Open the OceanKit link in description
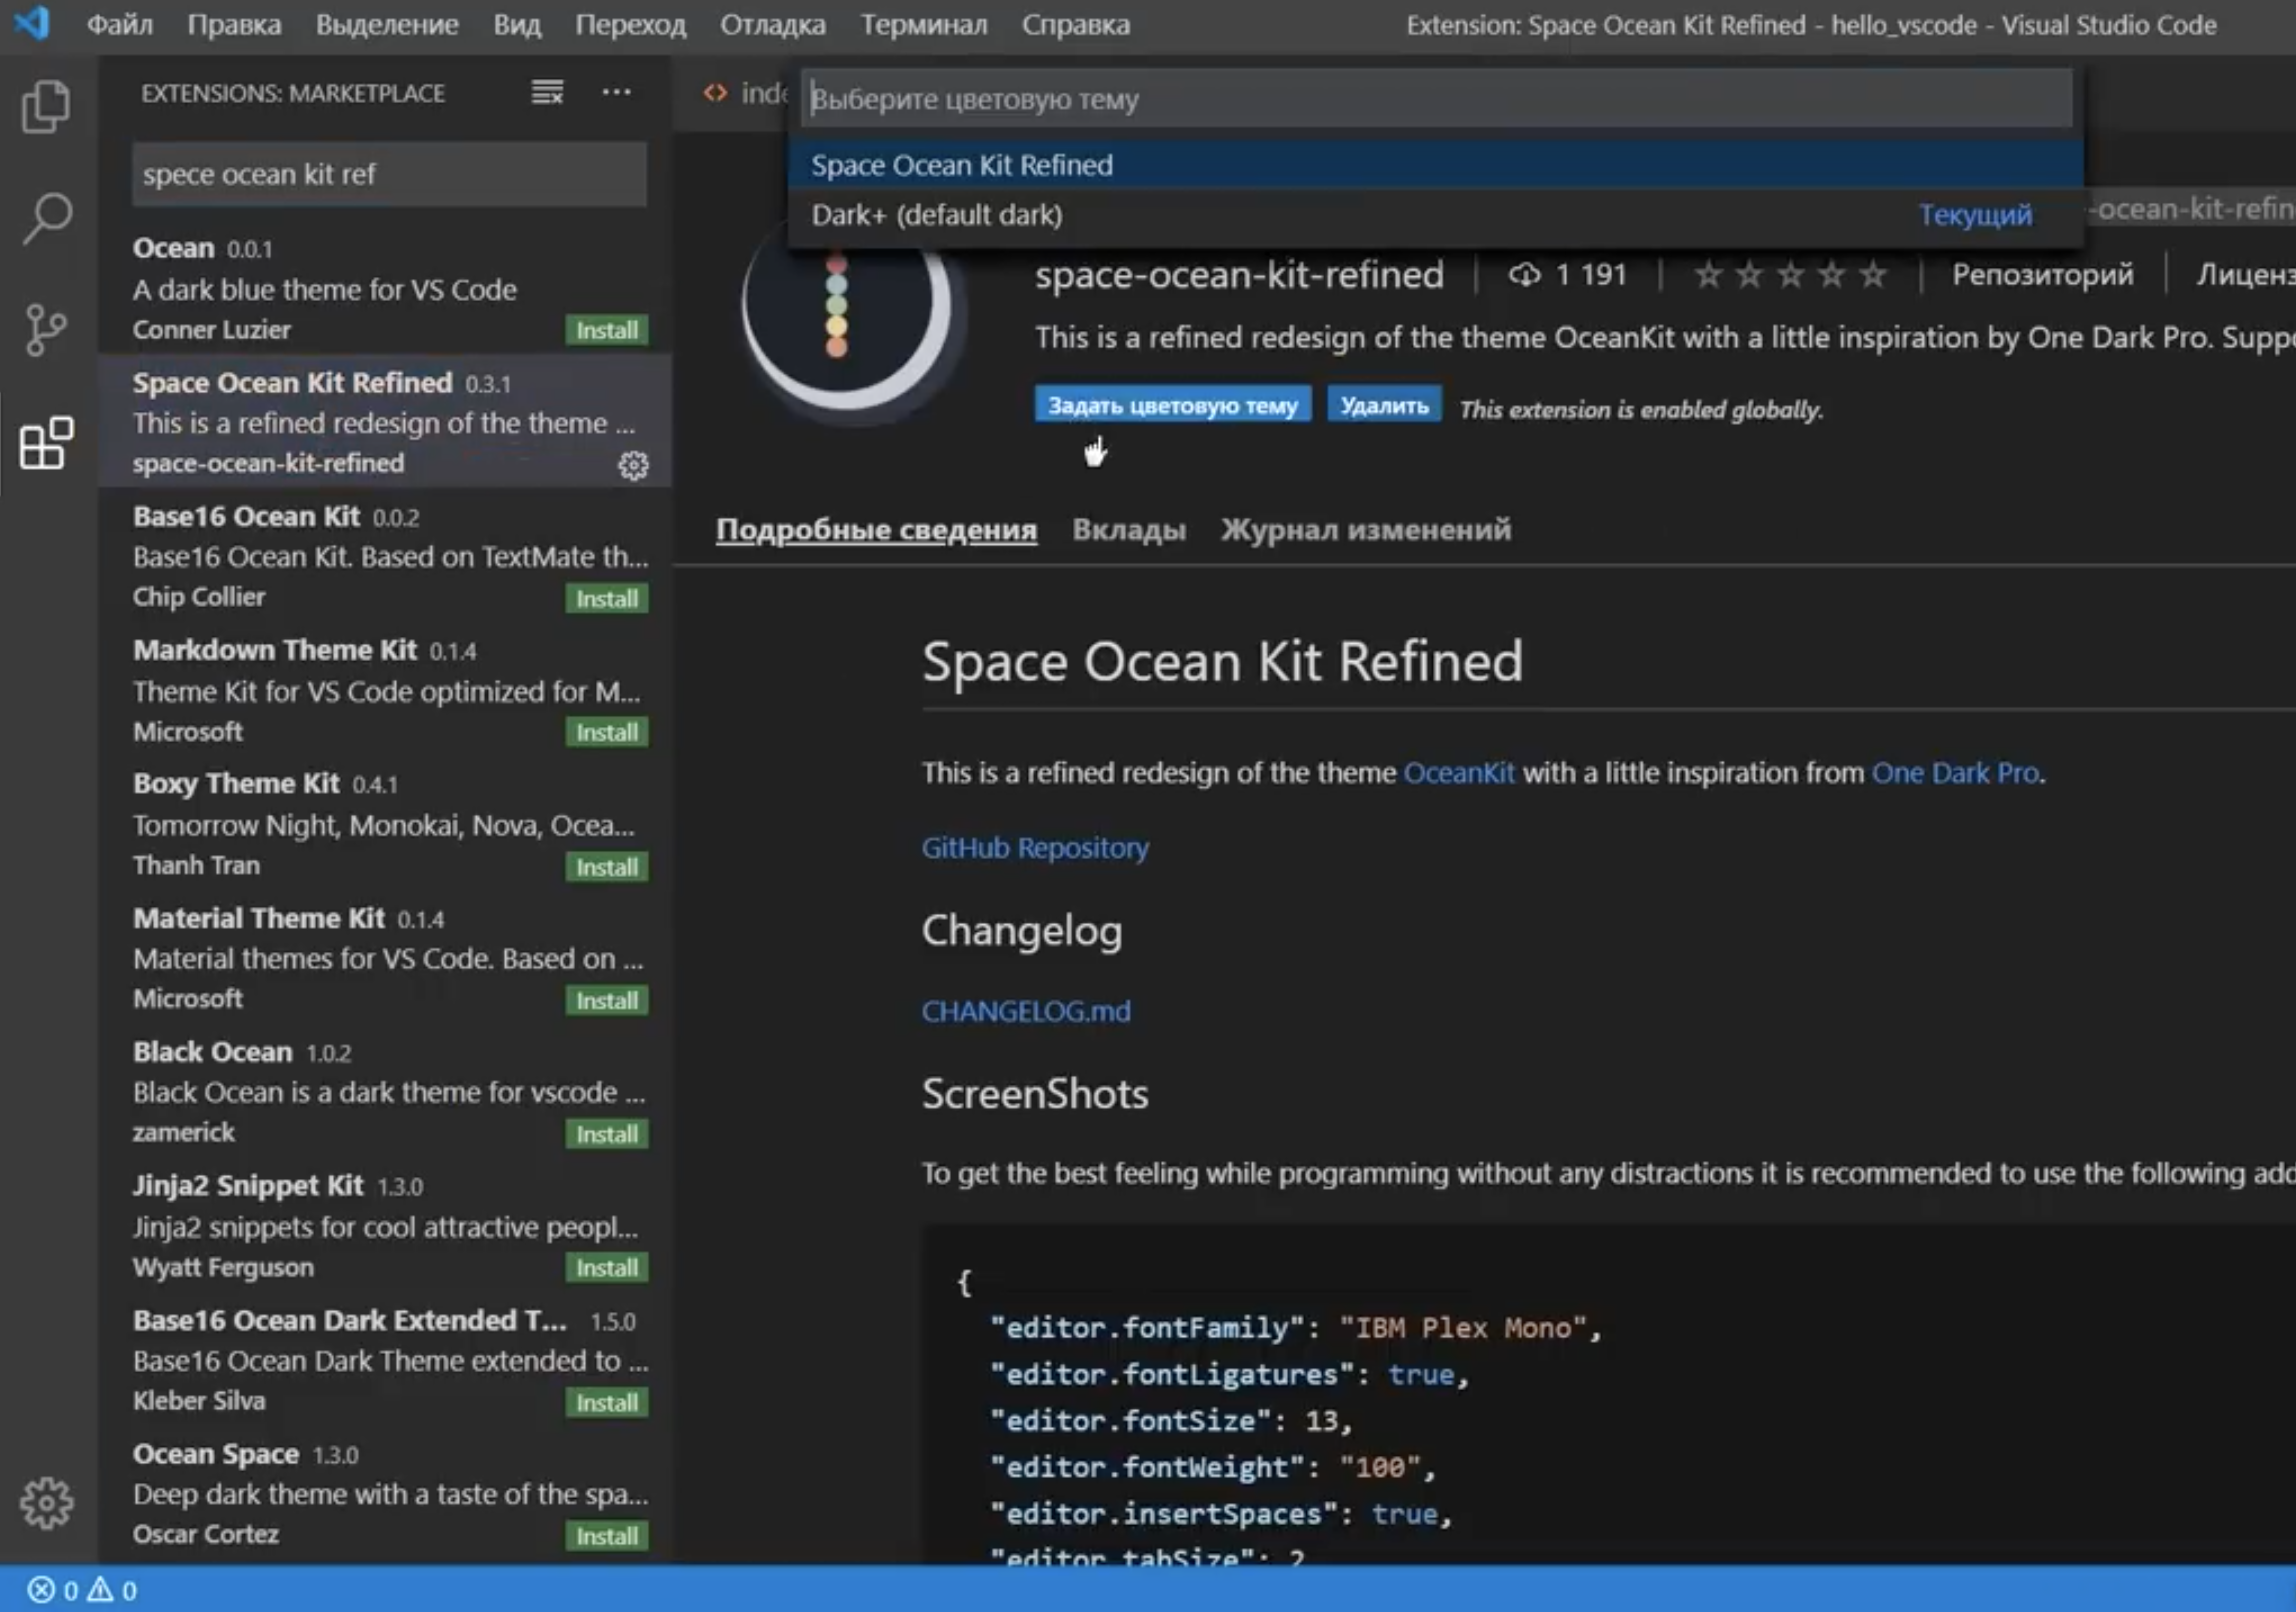2296x1612 pixels. [x=1459, y=773]
